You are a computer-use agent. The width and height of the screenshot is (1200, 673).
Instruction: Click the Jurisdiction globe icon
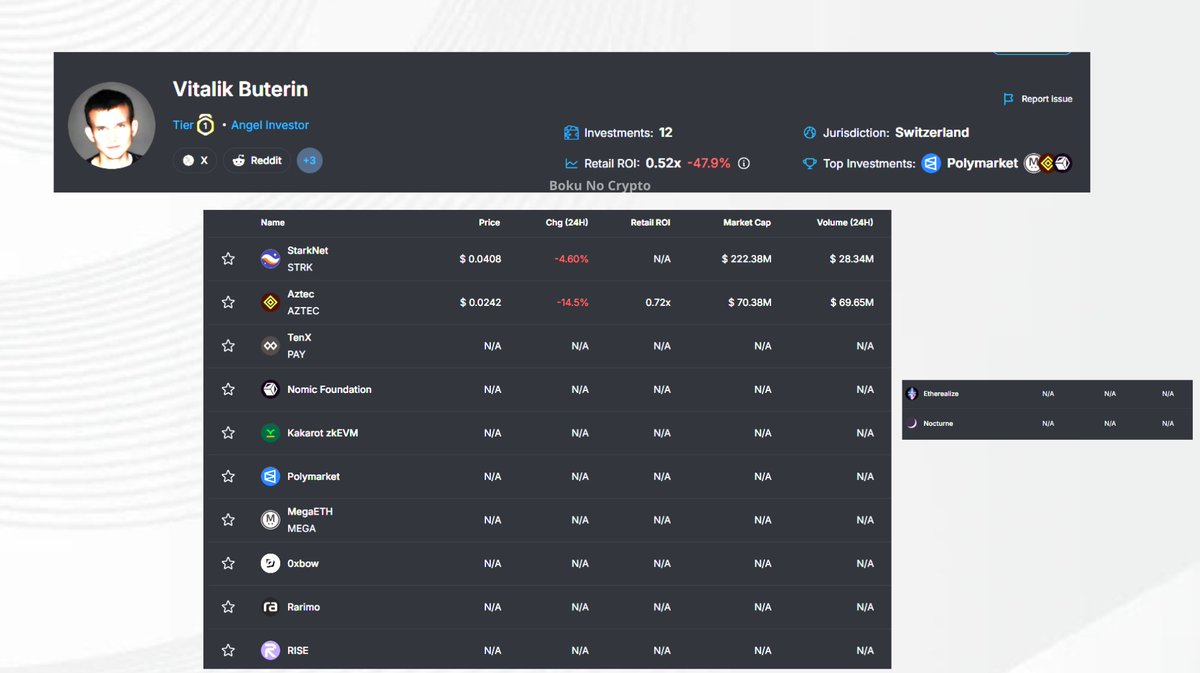point(810,132)
